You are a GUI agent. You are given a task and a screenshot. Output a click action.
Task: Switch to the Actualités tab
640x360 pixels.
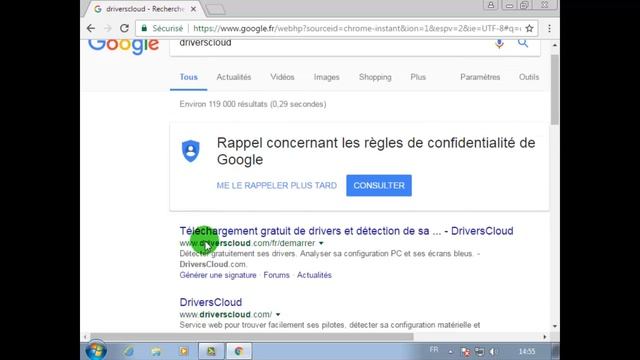point(233,77)
